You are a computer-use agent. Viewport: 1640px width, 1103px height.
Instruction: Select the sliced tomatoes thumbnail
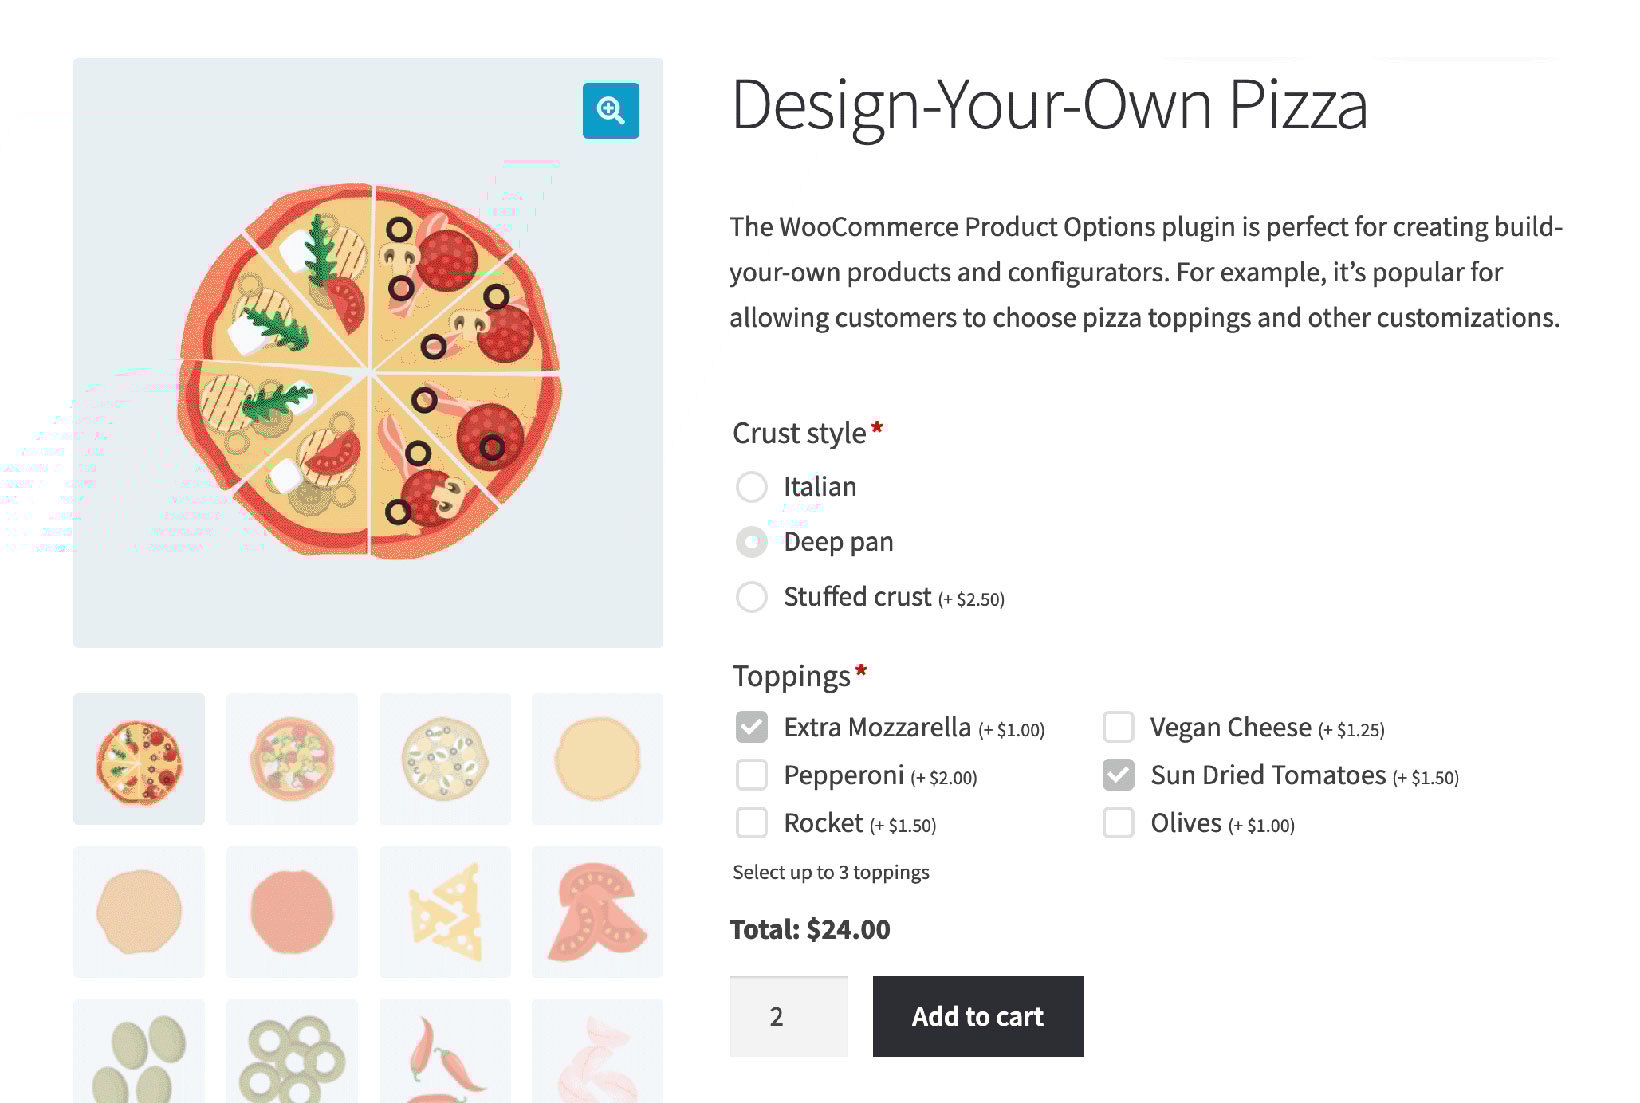[x=597, y=912]
